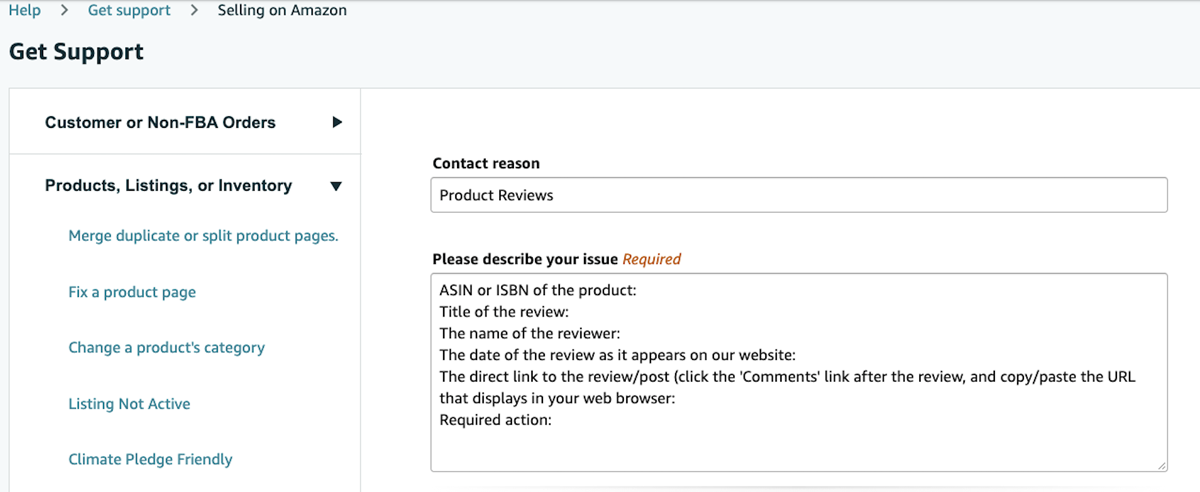Click the Products, Listings, or Inventory label
1200x492 pixels.
168,186
